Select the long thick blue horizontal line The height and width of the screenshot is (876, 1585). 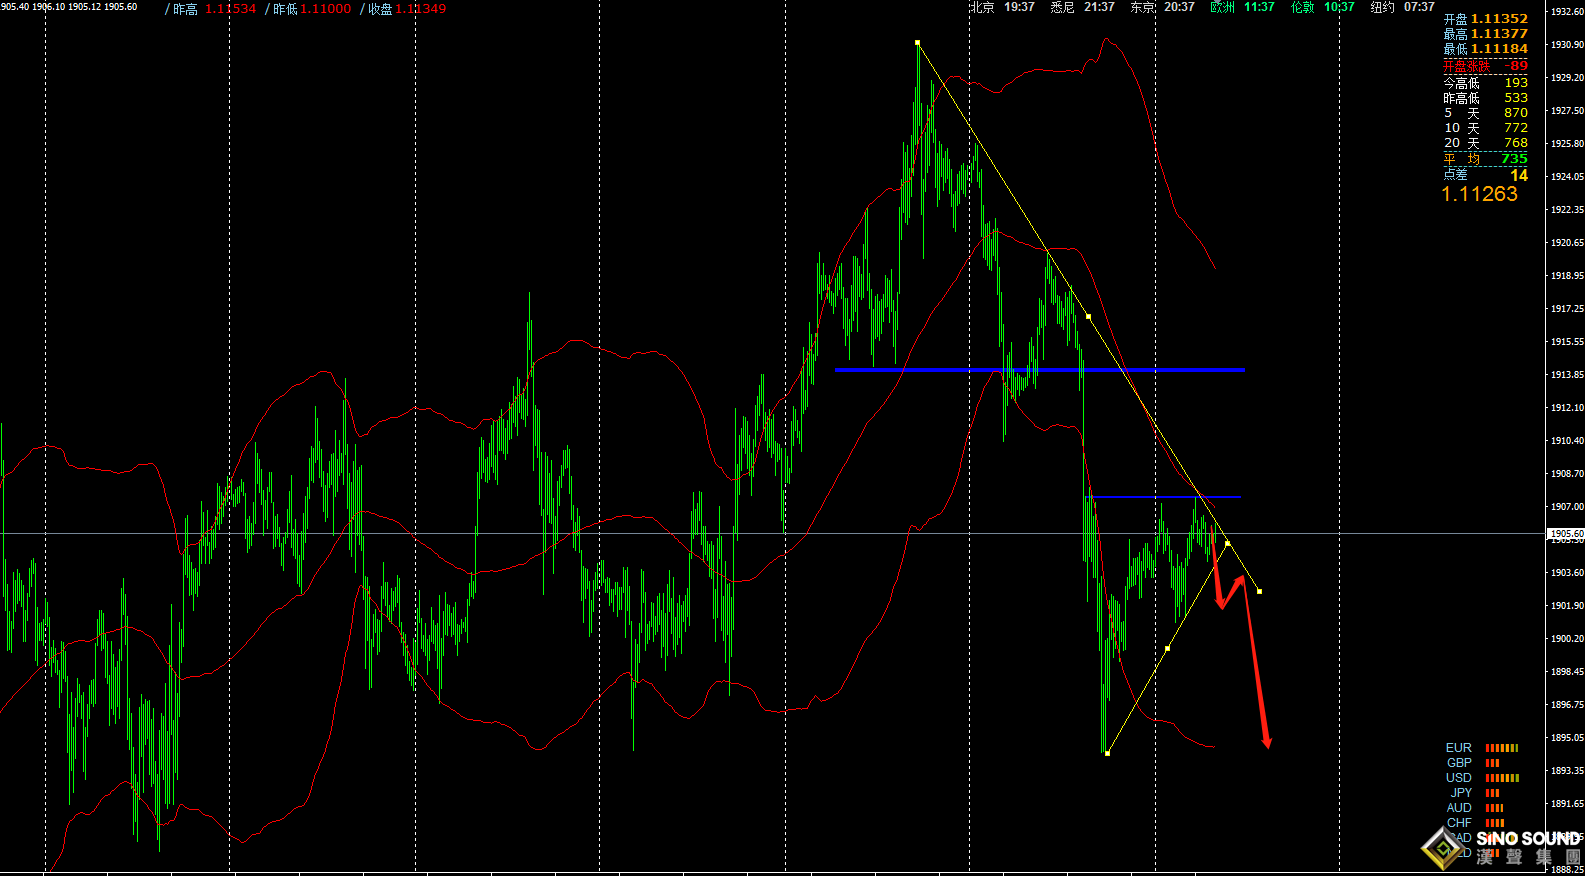[1040, 370]
